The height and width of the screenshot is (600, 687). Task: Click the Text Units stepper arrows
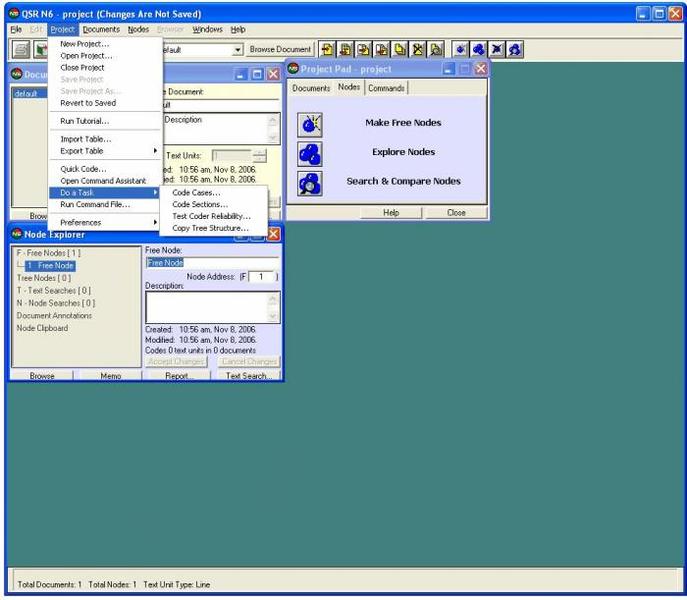point(259,156)
